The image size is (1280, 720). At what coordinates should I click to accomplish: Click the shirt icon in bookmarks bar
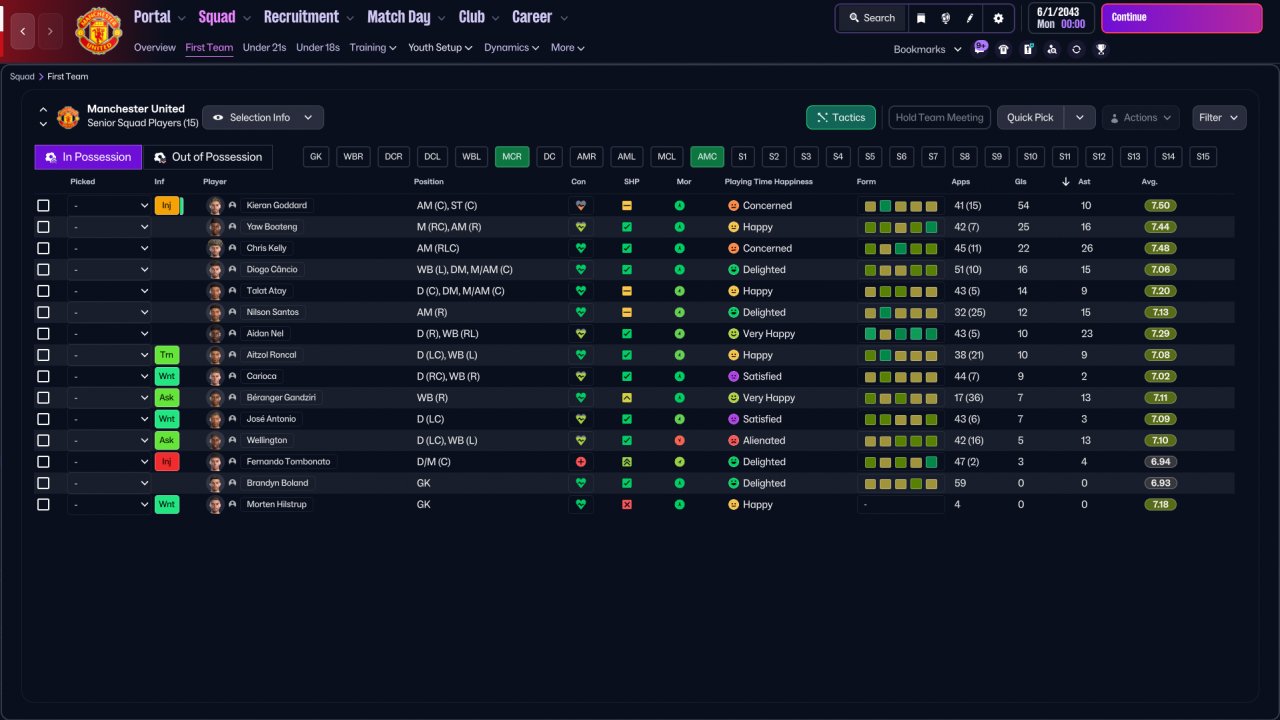tap(1004, 49)
